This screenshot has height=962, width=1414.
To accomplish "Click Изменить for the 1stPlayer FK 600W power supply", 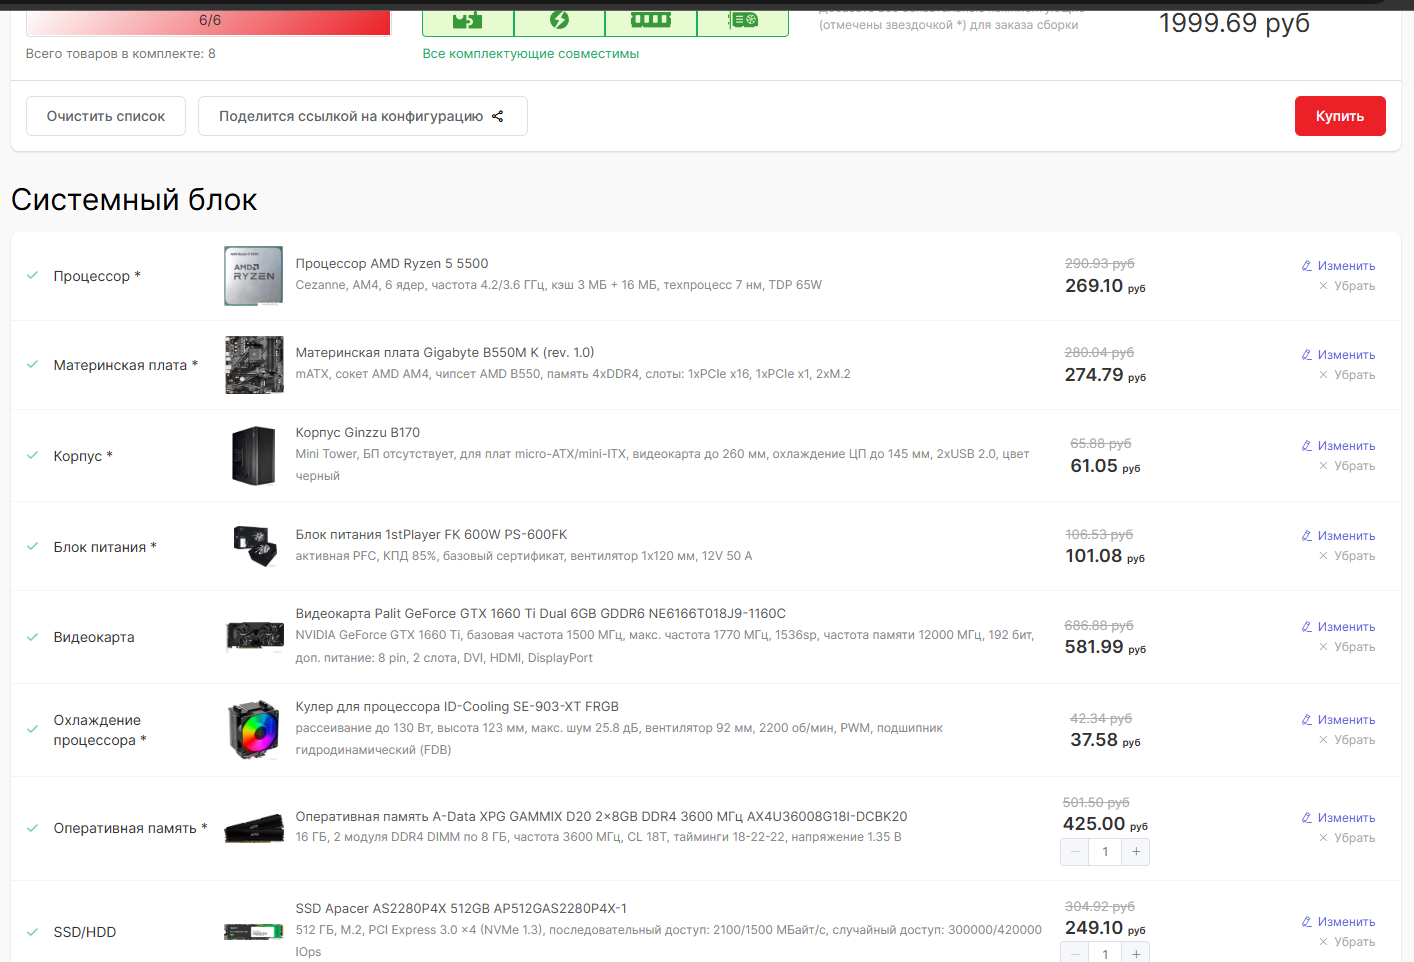I will [x=1338, y=536].
